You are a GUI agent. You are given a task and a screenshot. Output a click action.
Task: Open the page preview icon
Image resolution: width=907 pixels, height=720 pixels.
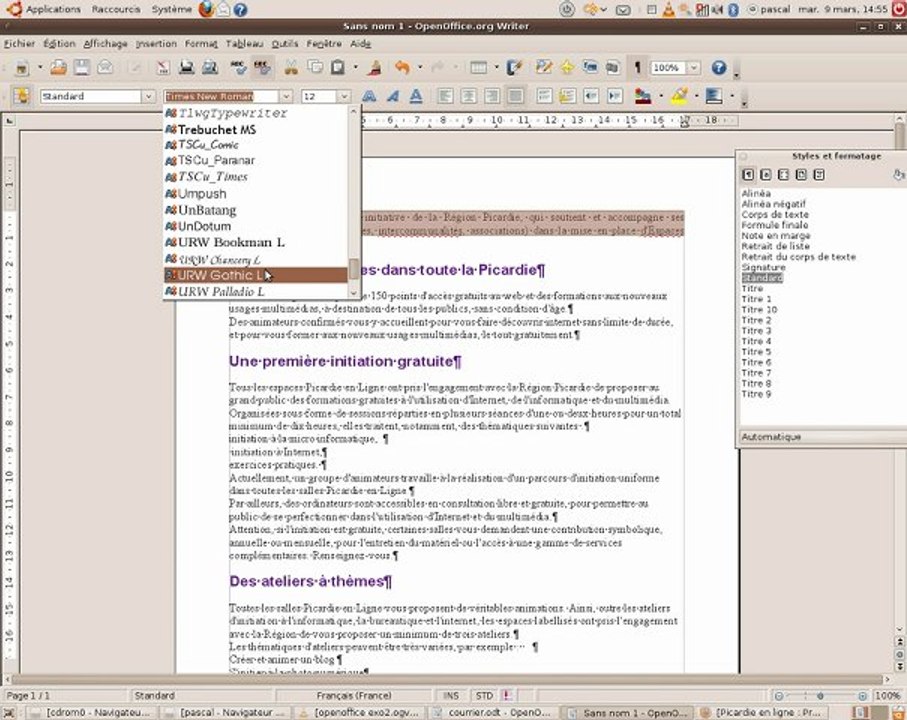(x=210, y=68)
